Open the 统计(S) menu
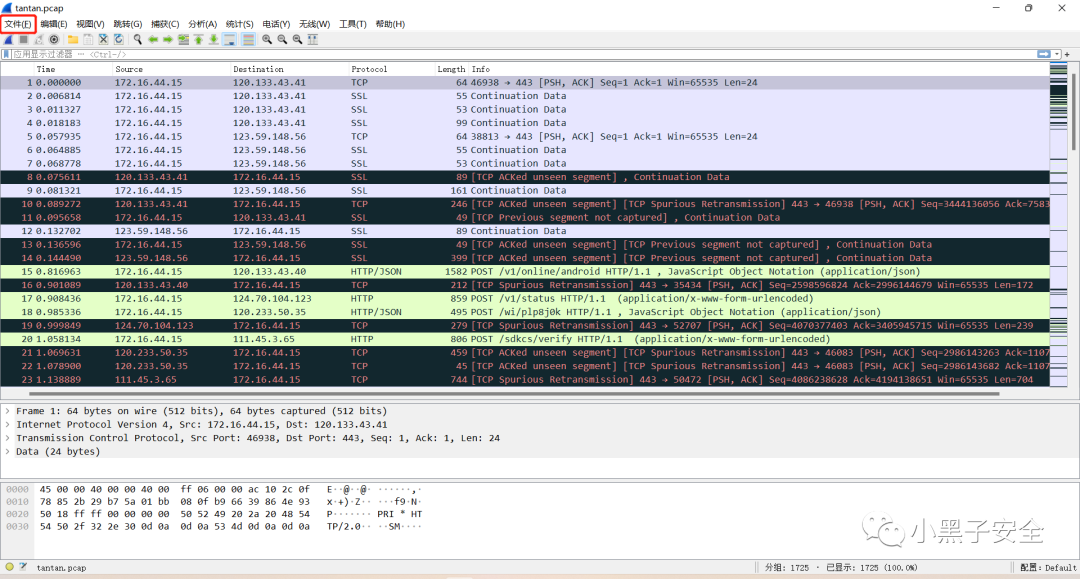The height and width of the screenshot is (579, 1080). pyautogui.click(x=240, y=24)
